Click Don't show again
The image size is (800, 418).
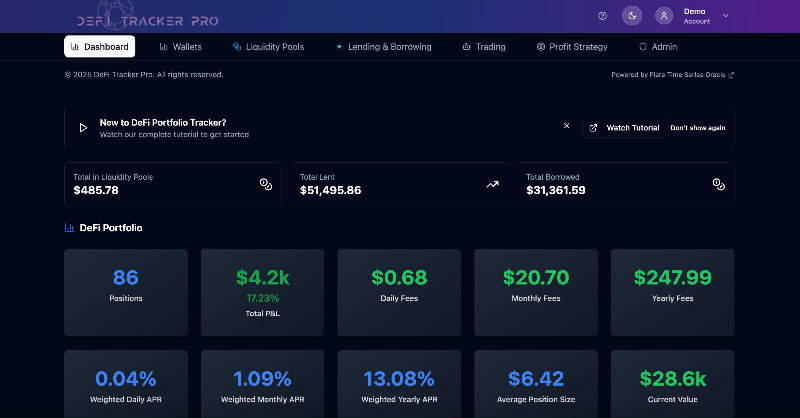pos(697,128)
